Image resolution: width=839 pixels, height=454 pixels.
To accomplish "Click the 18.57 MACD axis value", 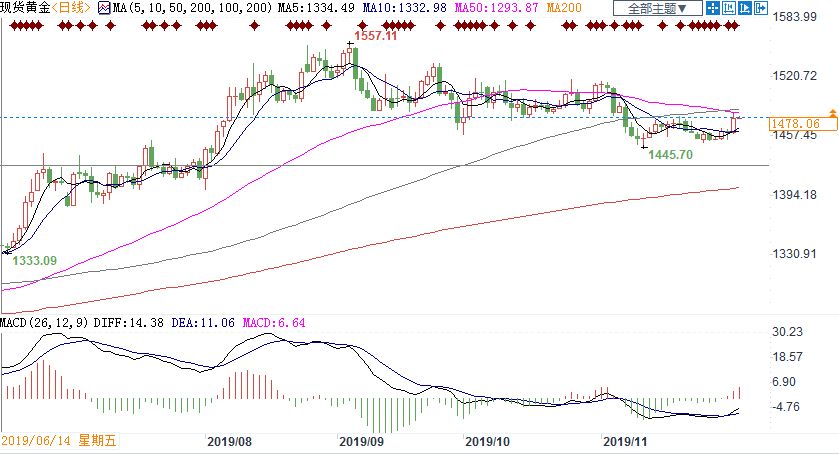I will click(788, 357).
